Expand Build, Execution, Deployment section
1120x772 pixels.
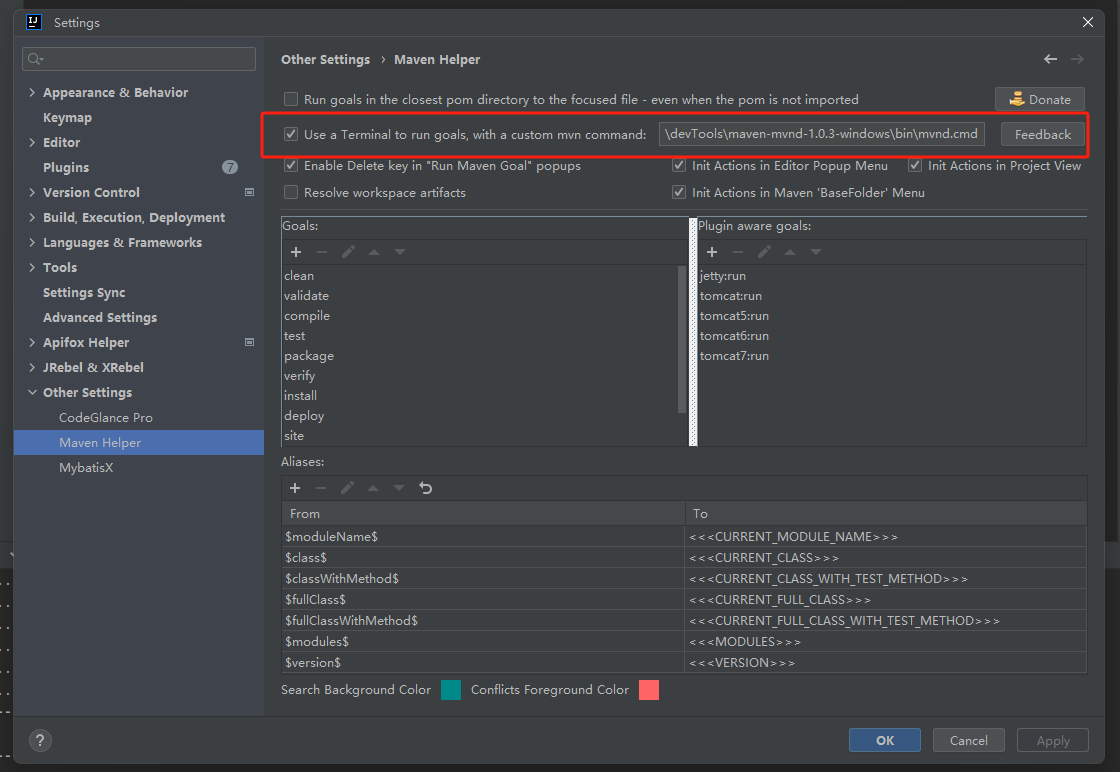point(32,217)
